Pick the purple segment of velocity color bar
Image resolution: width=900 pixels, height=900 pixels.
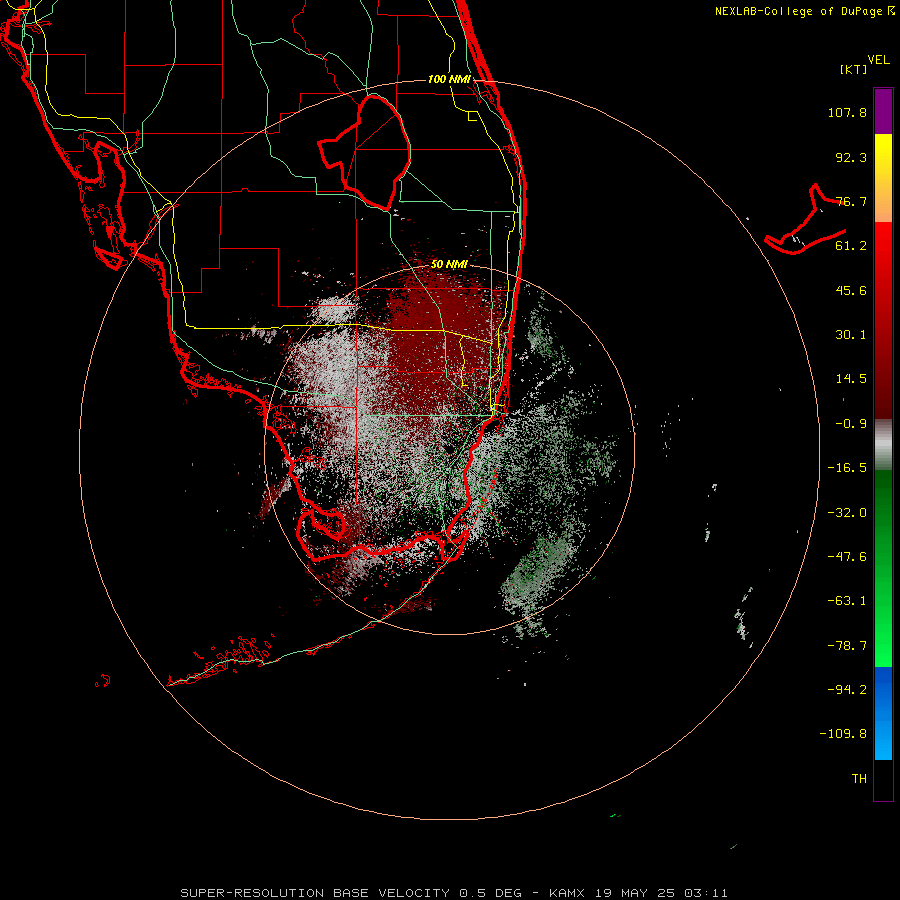[x=883, y=111]
